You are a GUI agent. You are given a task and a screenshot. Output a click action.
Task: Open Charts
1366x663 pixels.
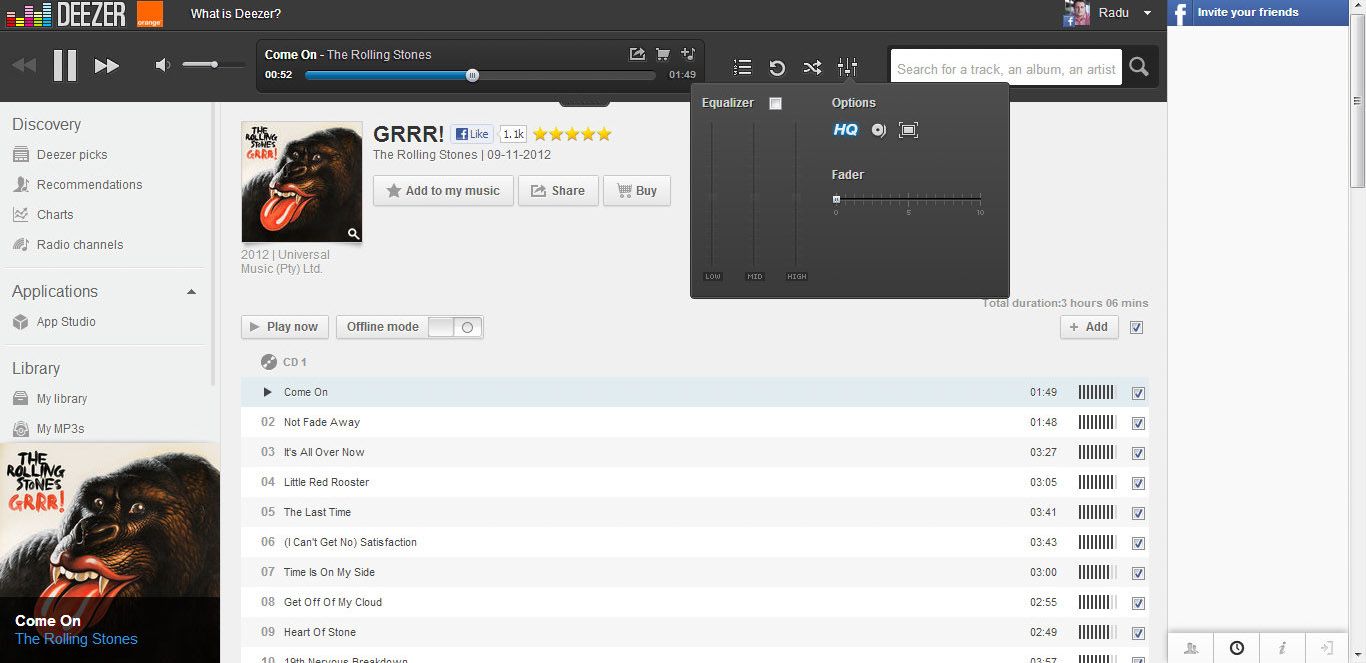click(55, 215)
